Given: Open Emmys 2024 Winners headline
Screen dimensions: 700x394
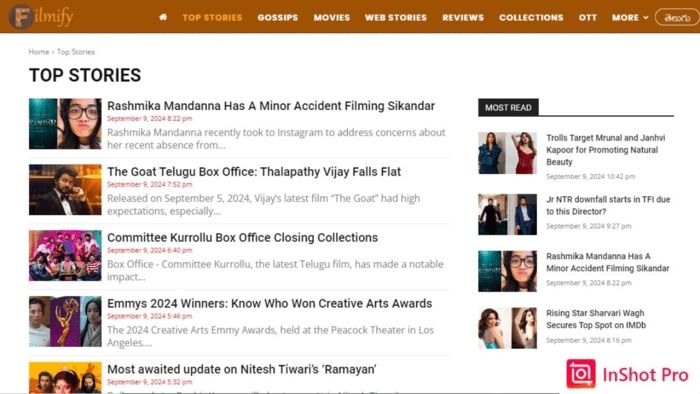Looking at the screenshot, I should [x=270, y=303].
